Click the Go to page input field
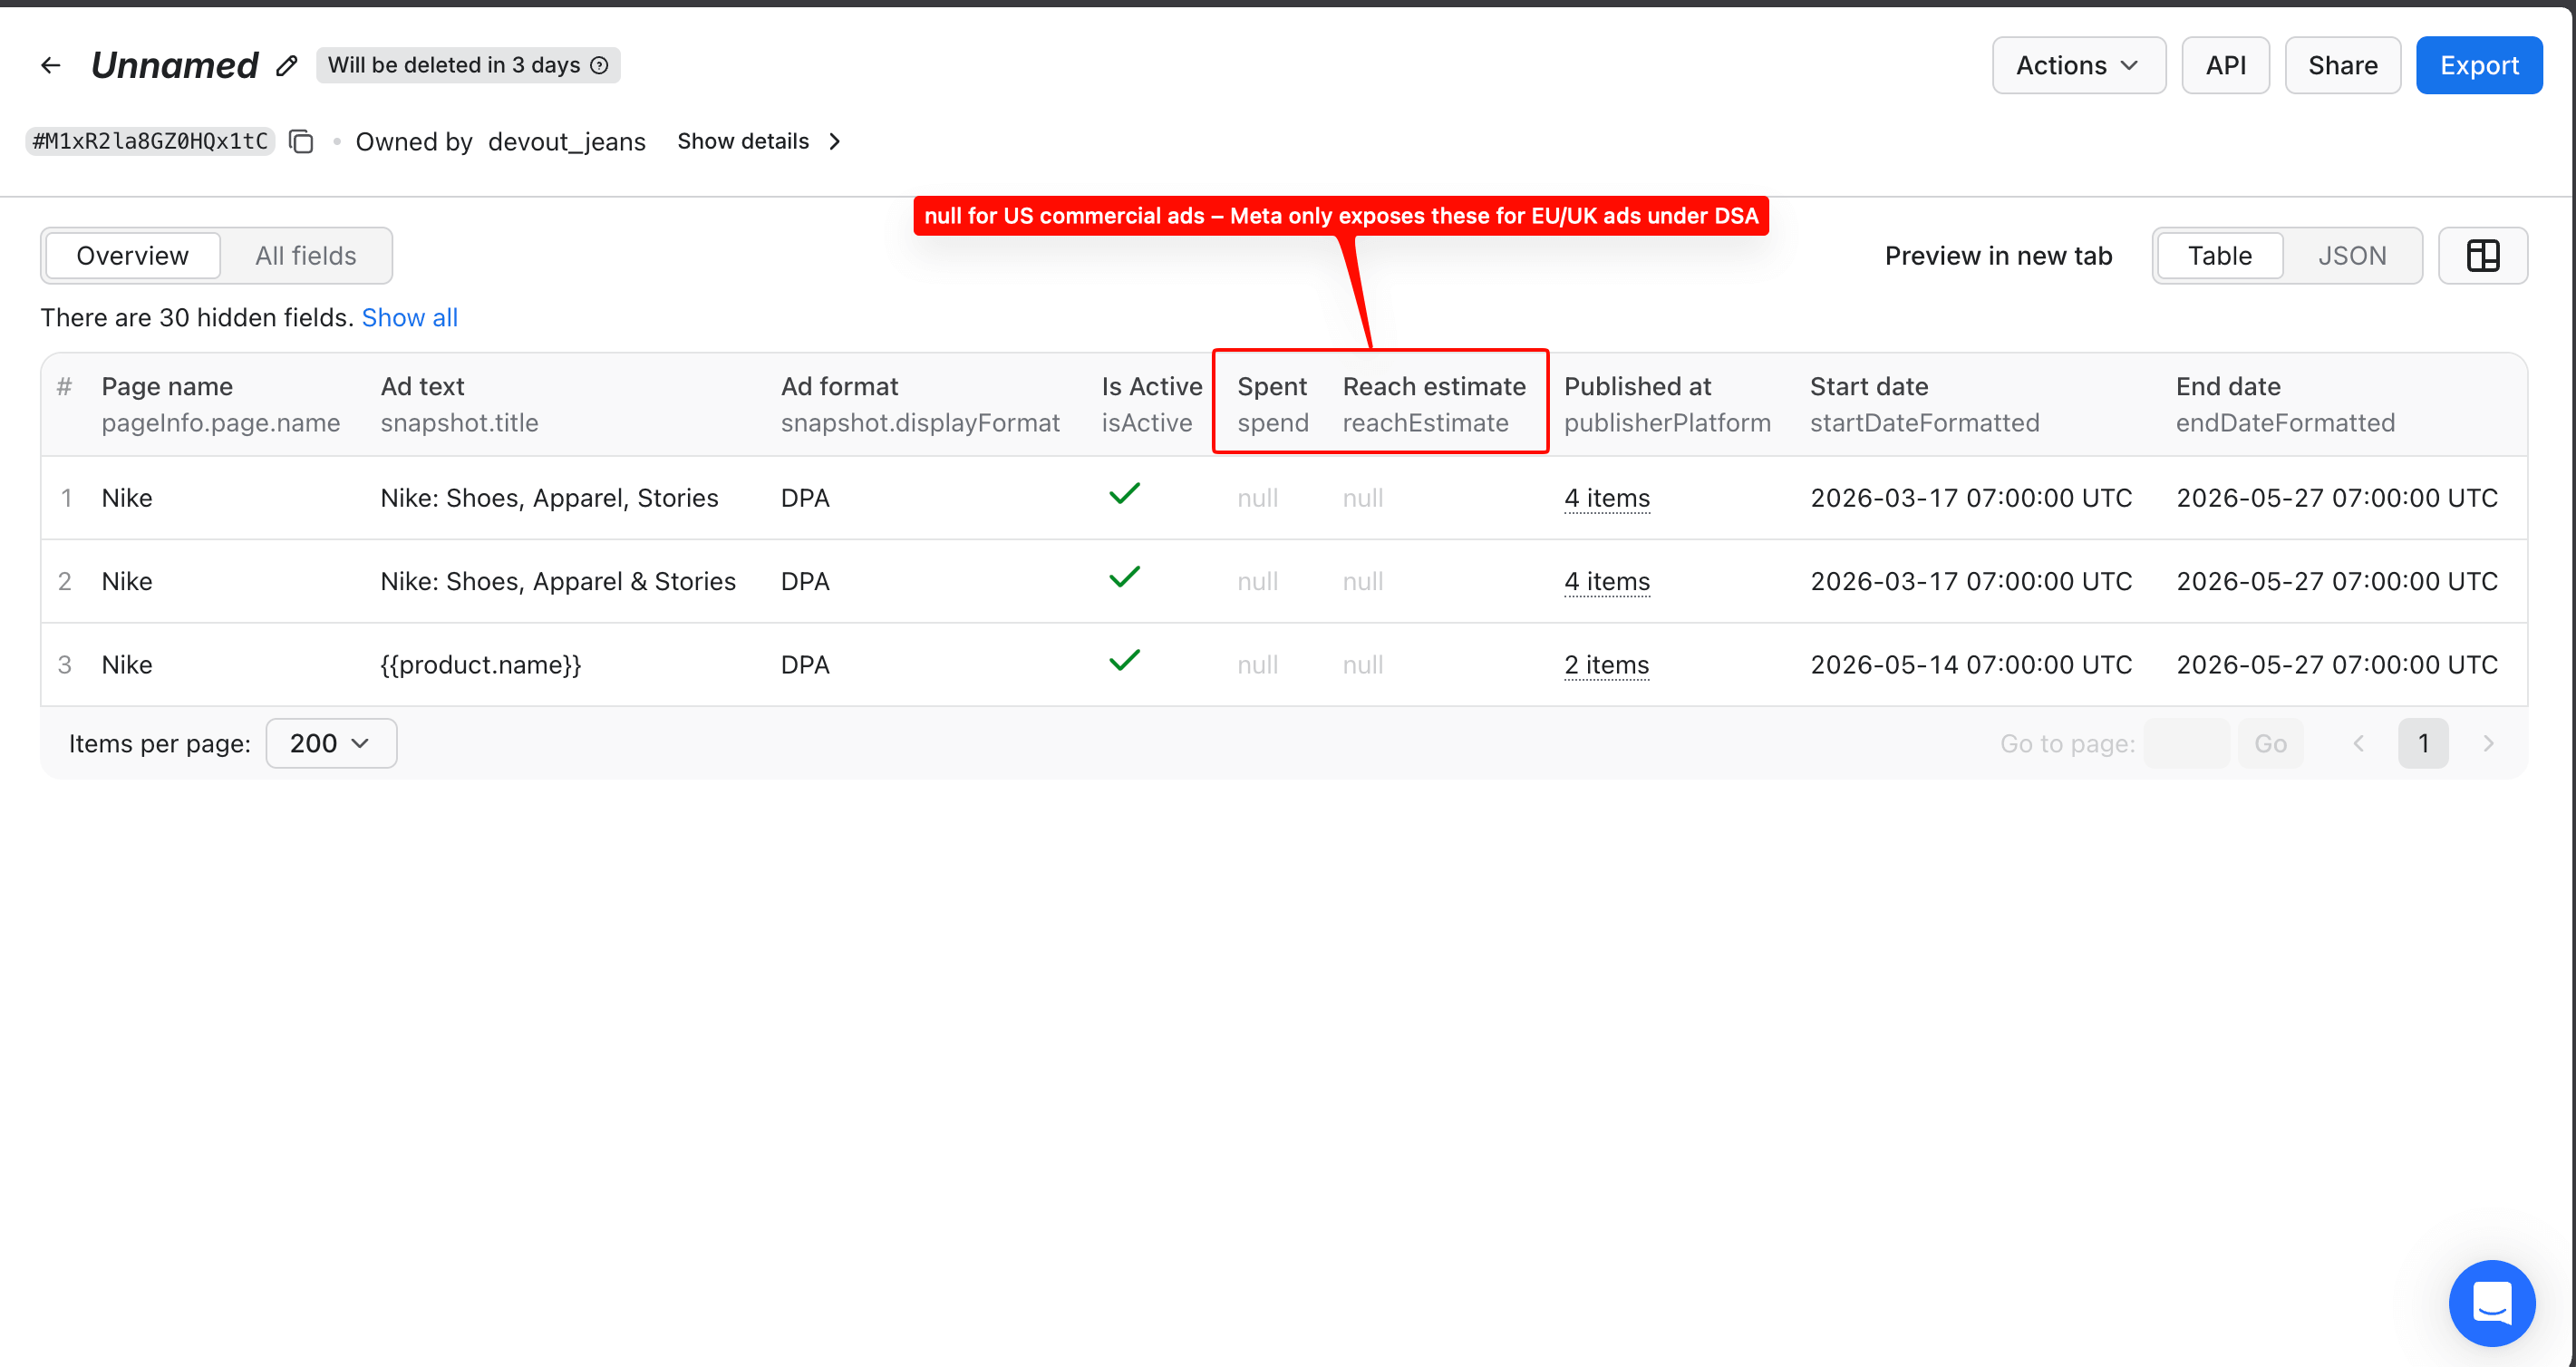The width and height of the screenshot is (2576, 1367). [2186, 743]
